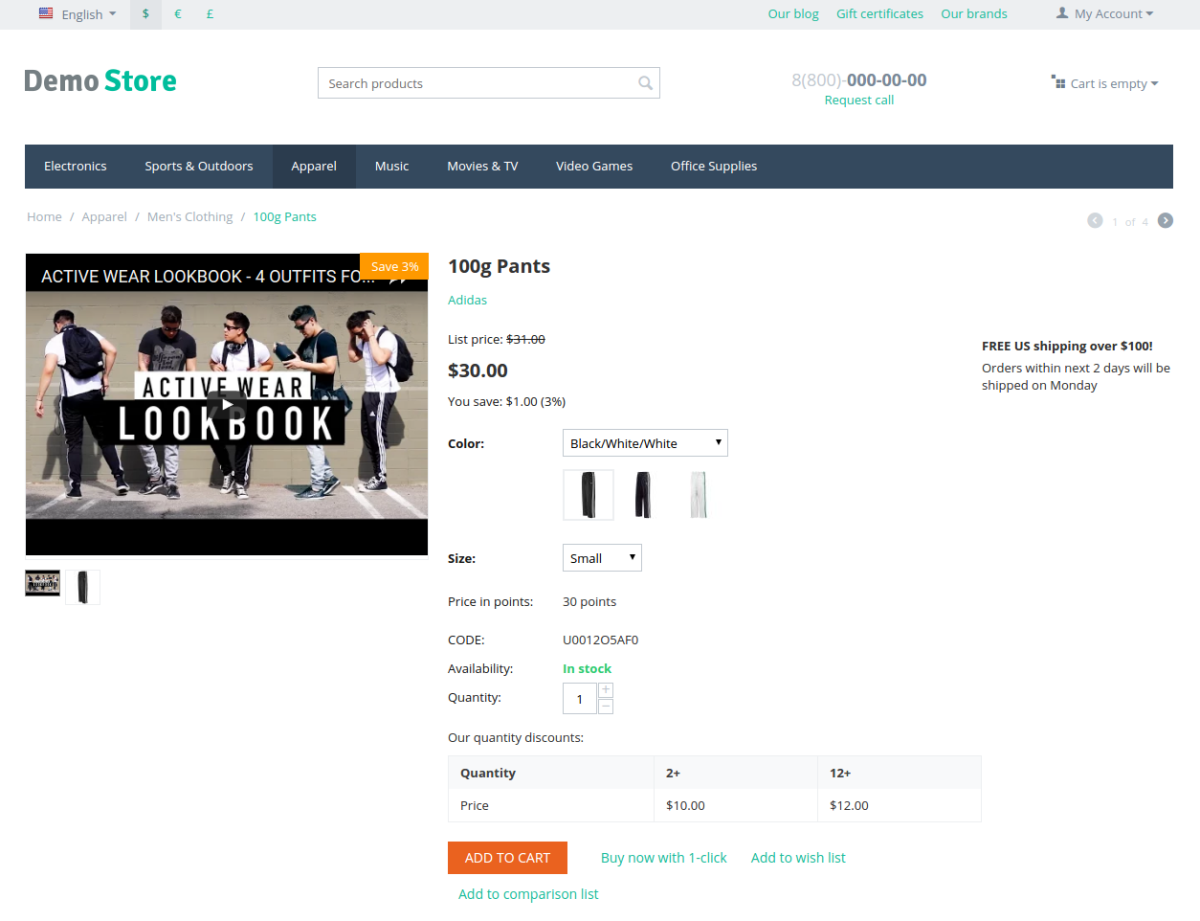Go to Men's Clothing breadcrumb
The image size is (1200, 921).
(x=190, y=217)
